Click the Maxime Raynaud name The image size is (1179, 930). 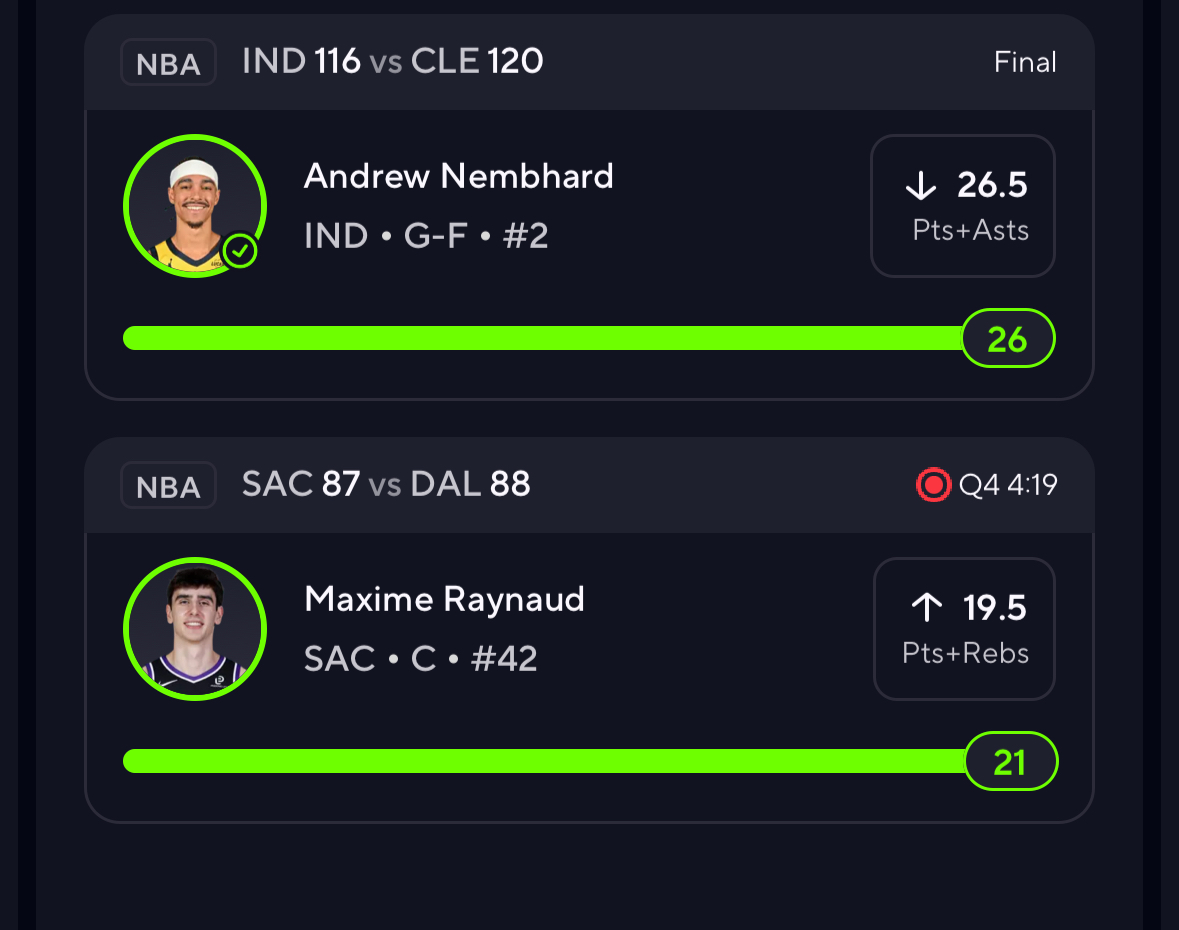tap(444, 600)
